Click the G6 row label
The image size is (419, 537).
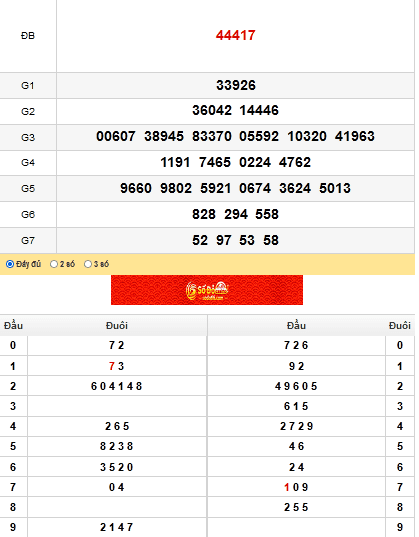click(28, 214)
